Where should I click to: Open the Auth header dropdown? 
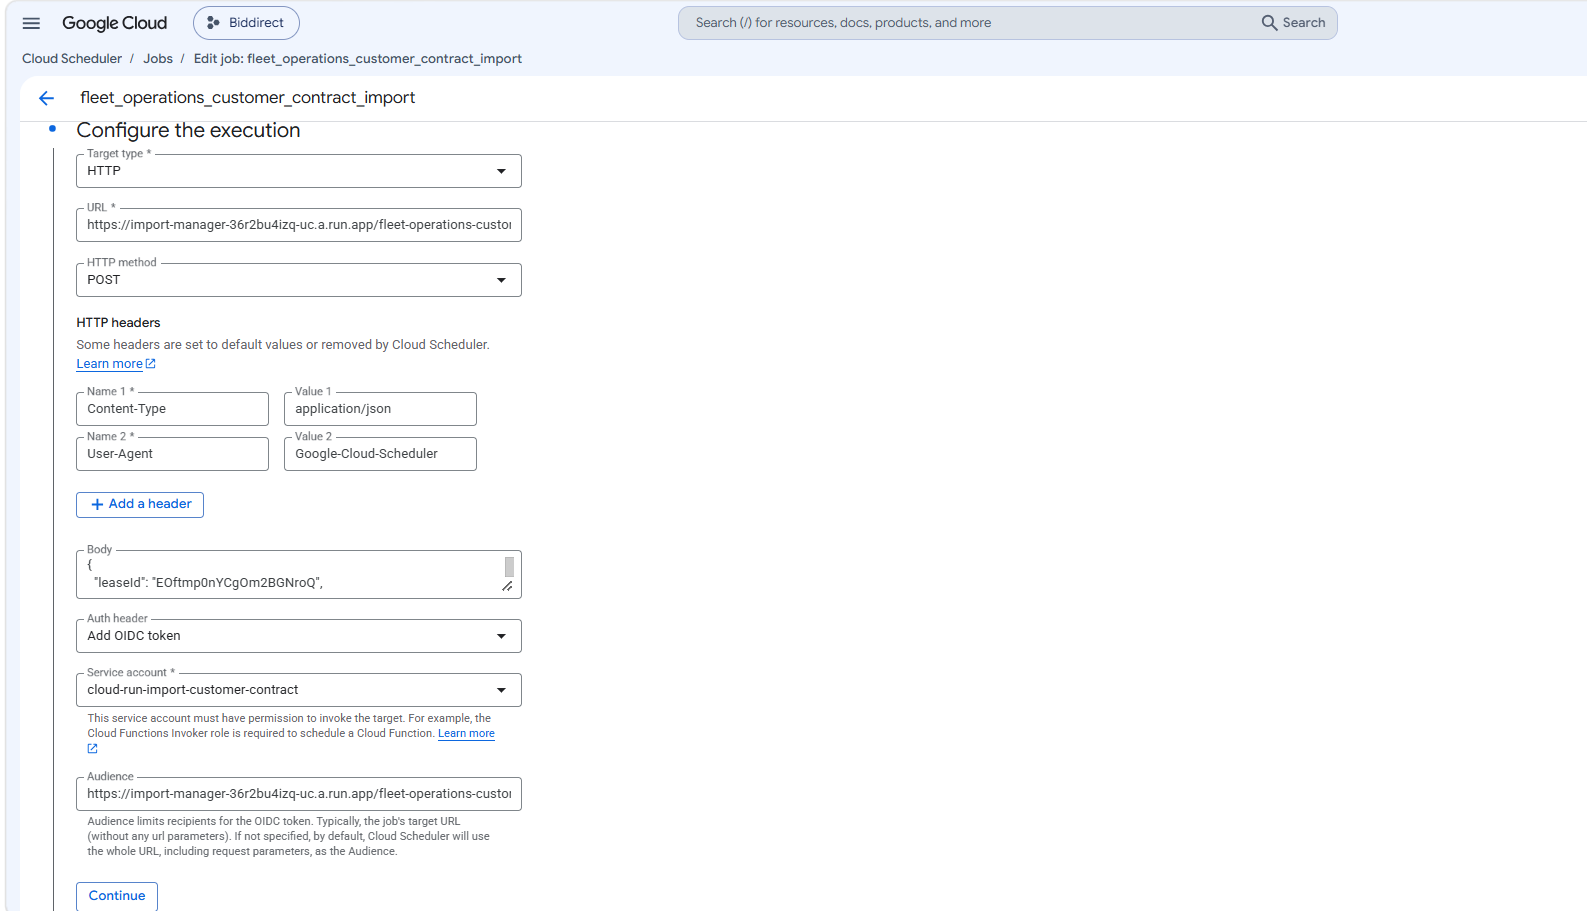click(x=299, y=636)
